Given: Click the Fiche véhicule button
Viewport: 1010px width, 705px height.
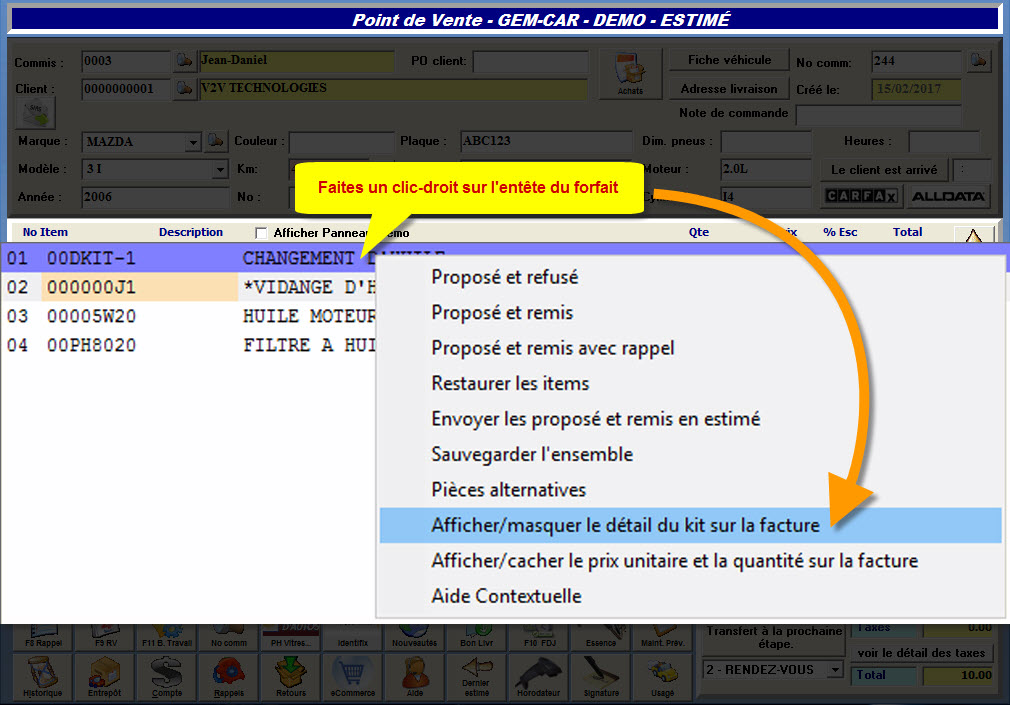Looking at the screenshot, I should (729, 60).
